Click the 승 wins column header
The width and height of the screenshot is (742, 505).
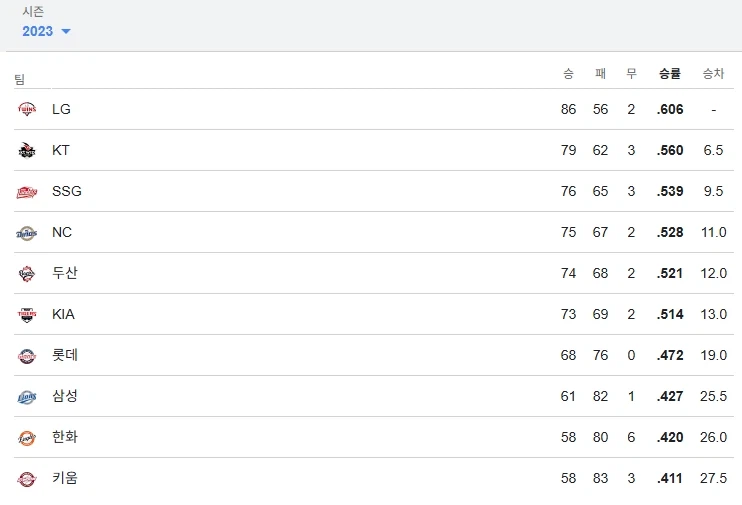pos(568,73)
